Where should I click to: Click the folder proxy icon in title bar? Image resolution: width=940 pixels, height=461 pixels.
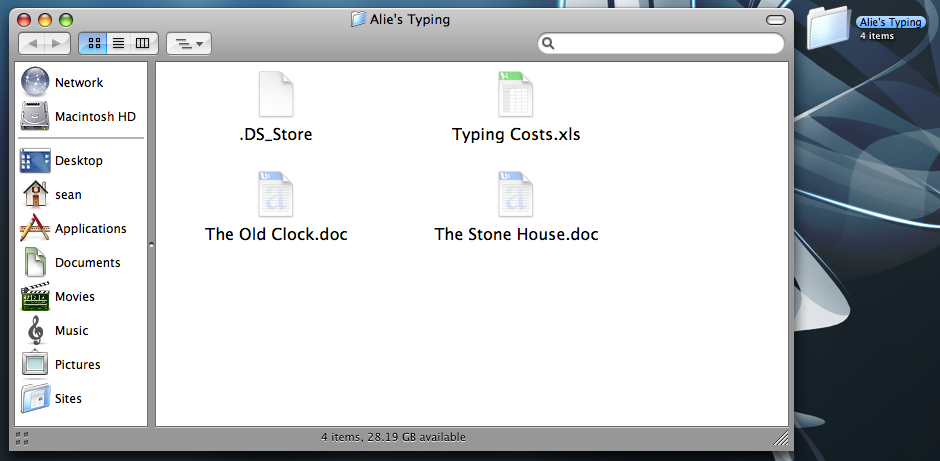[358, 19]
